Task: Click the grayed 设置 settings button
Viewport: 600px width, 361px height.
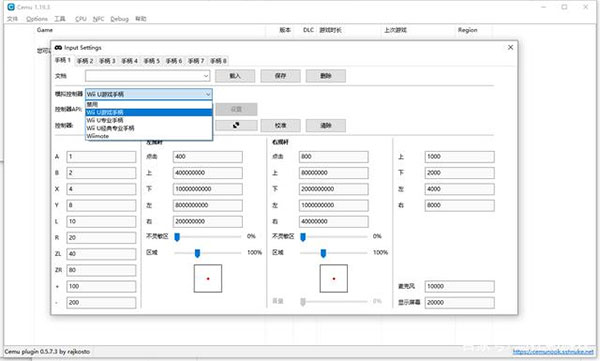Action: 236,109
